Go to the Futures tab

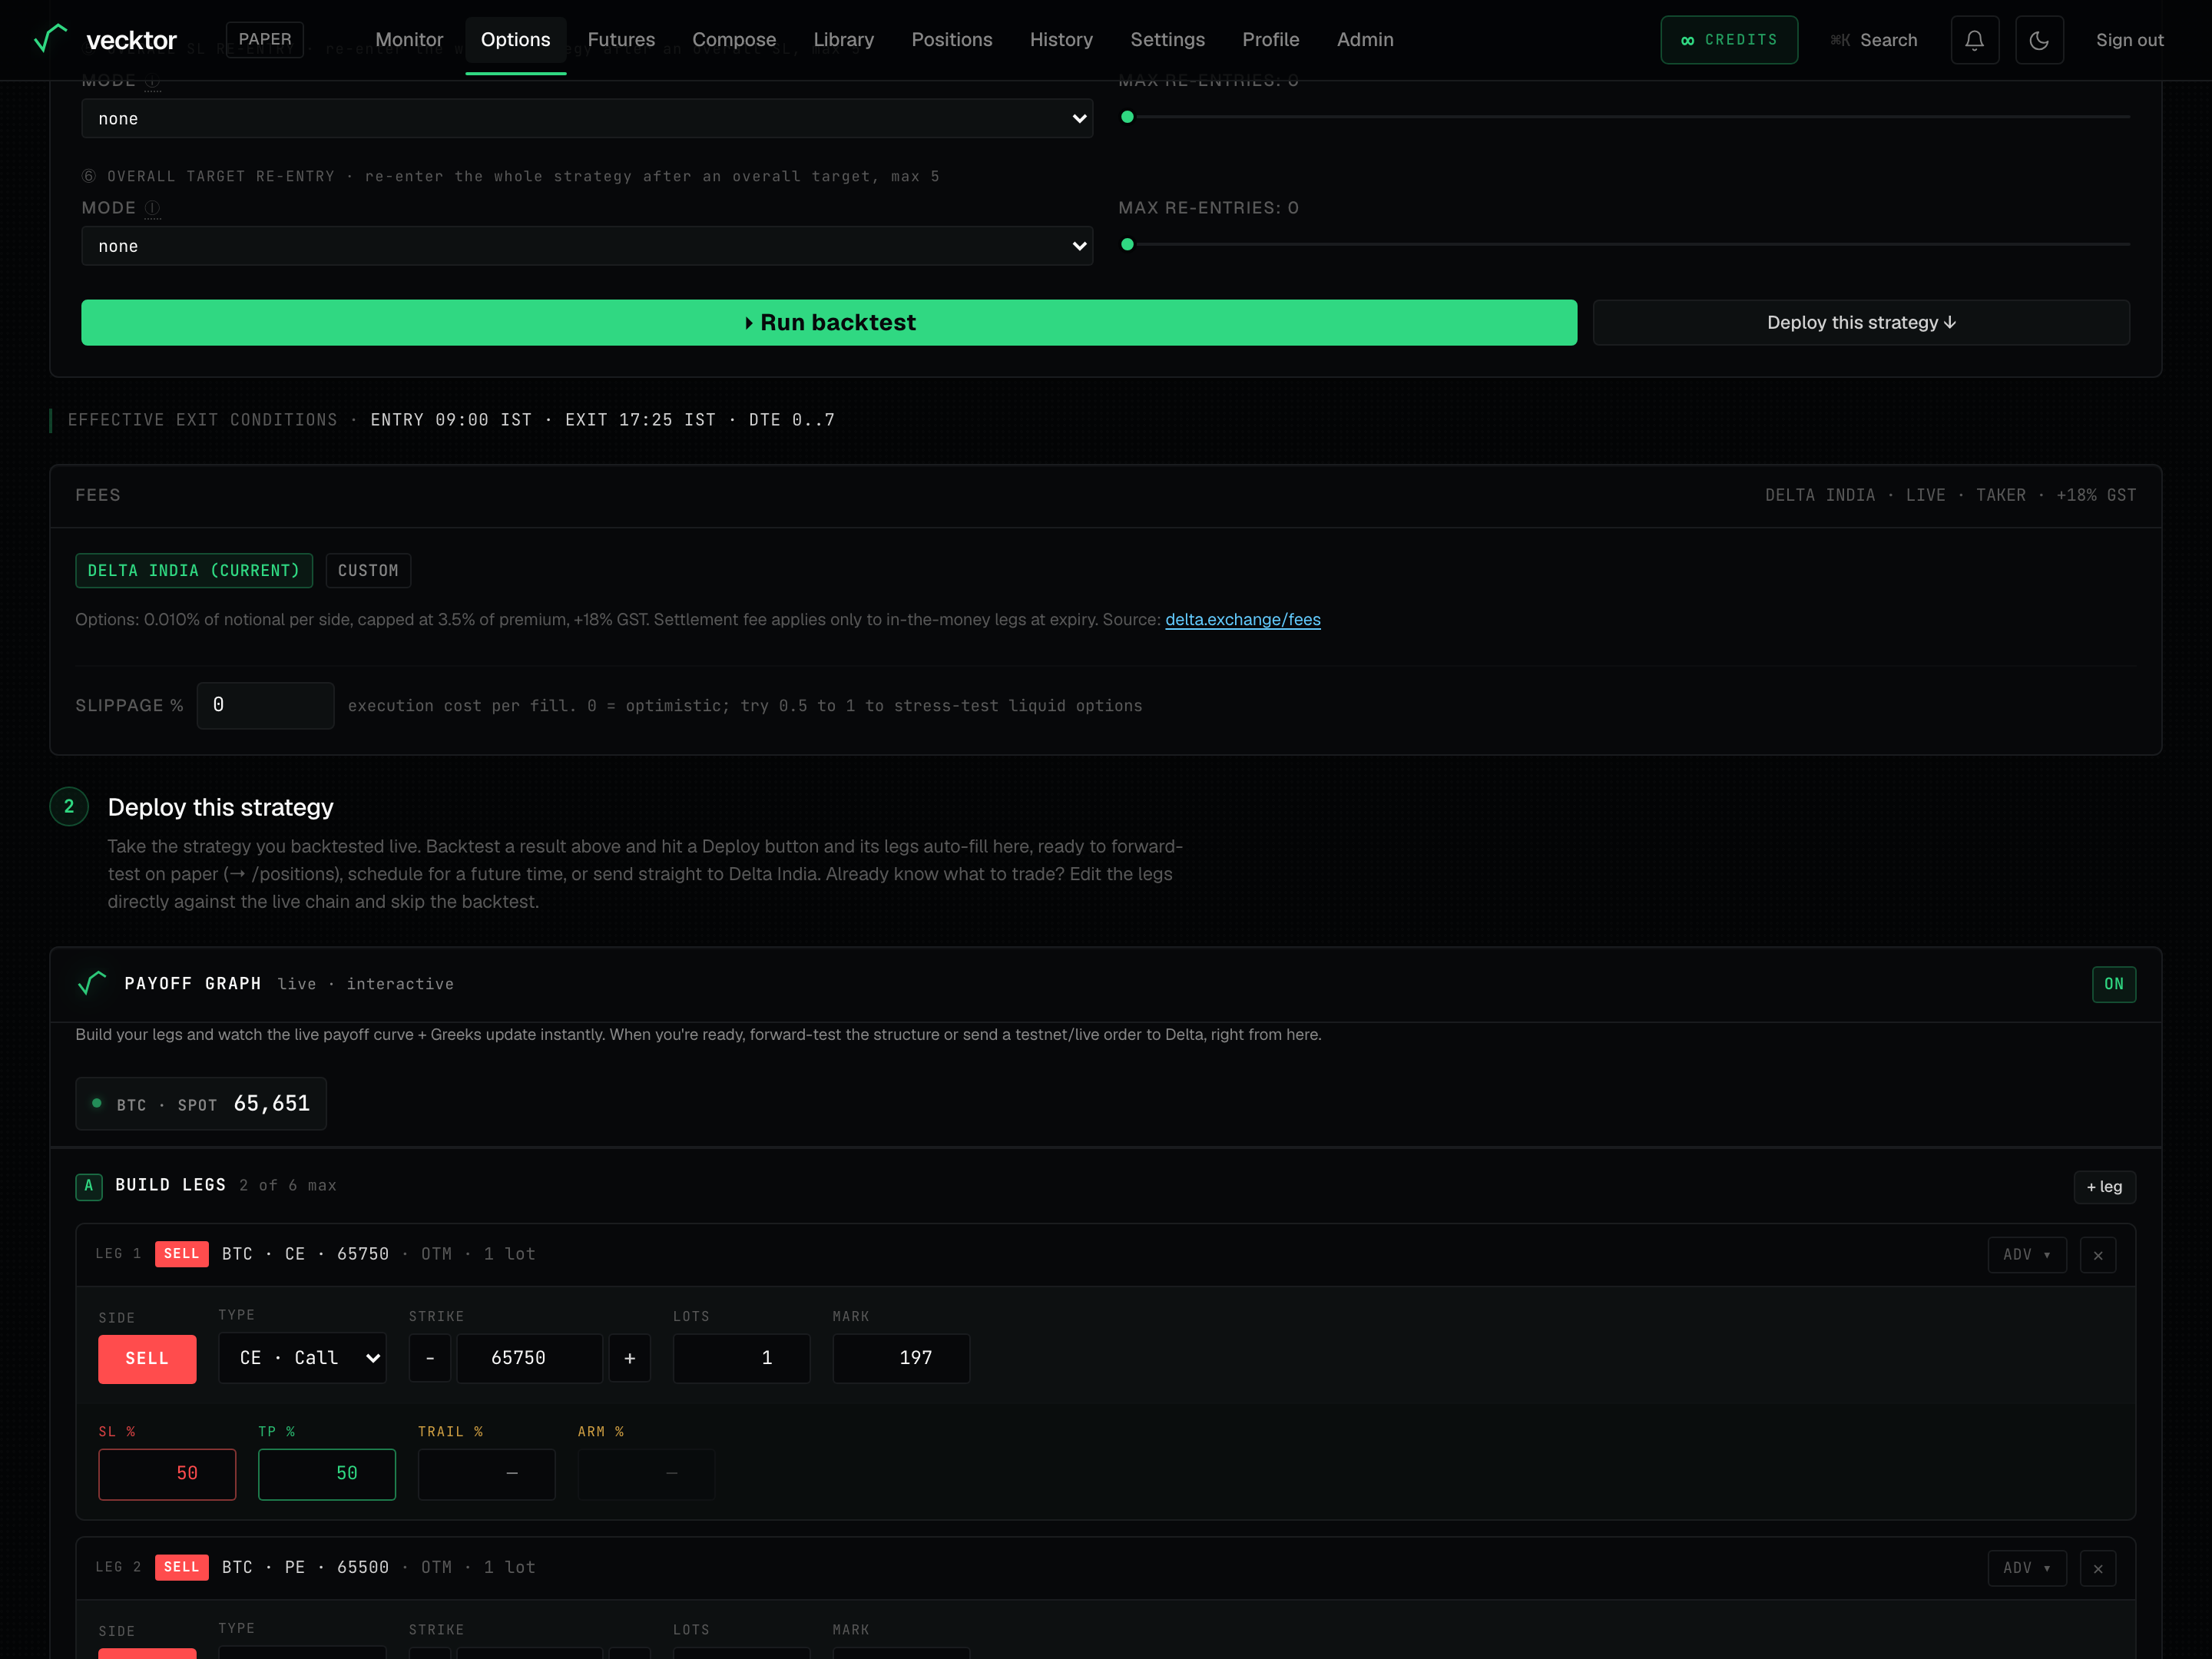(621, 40)
